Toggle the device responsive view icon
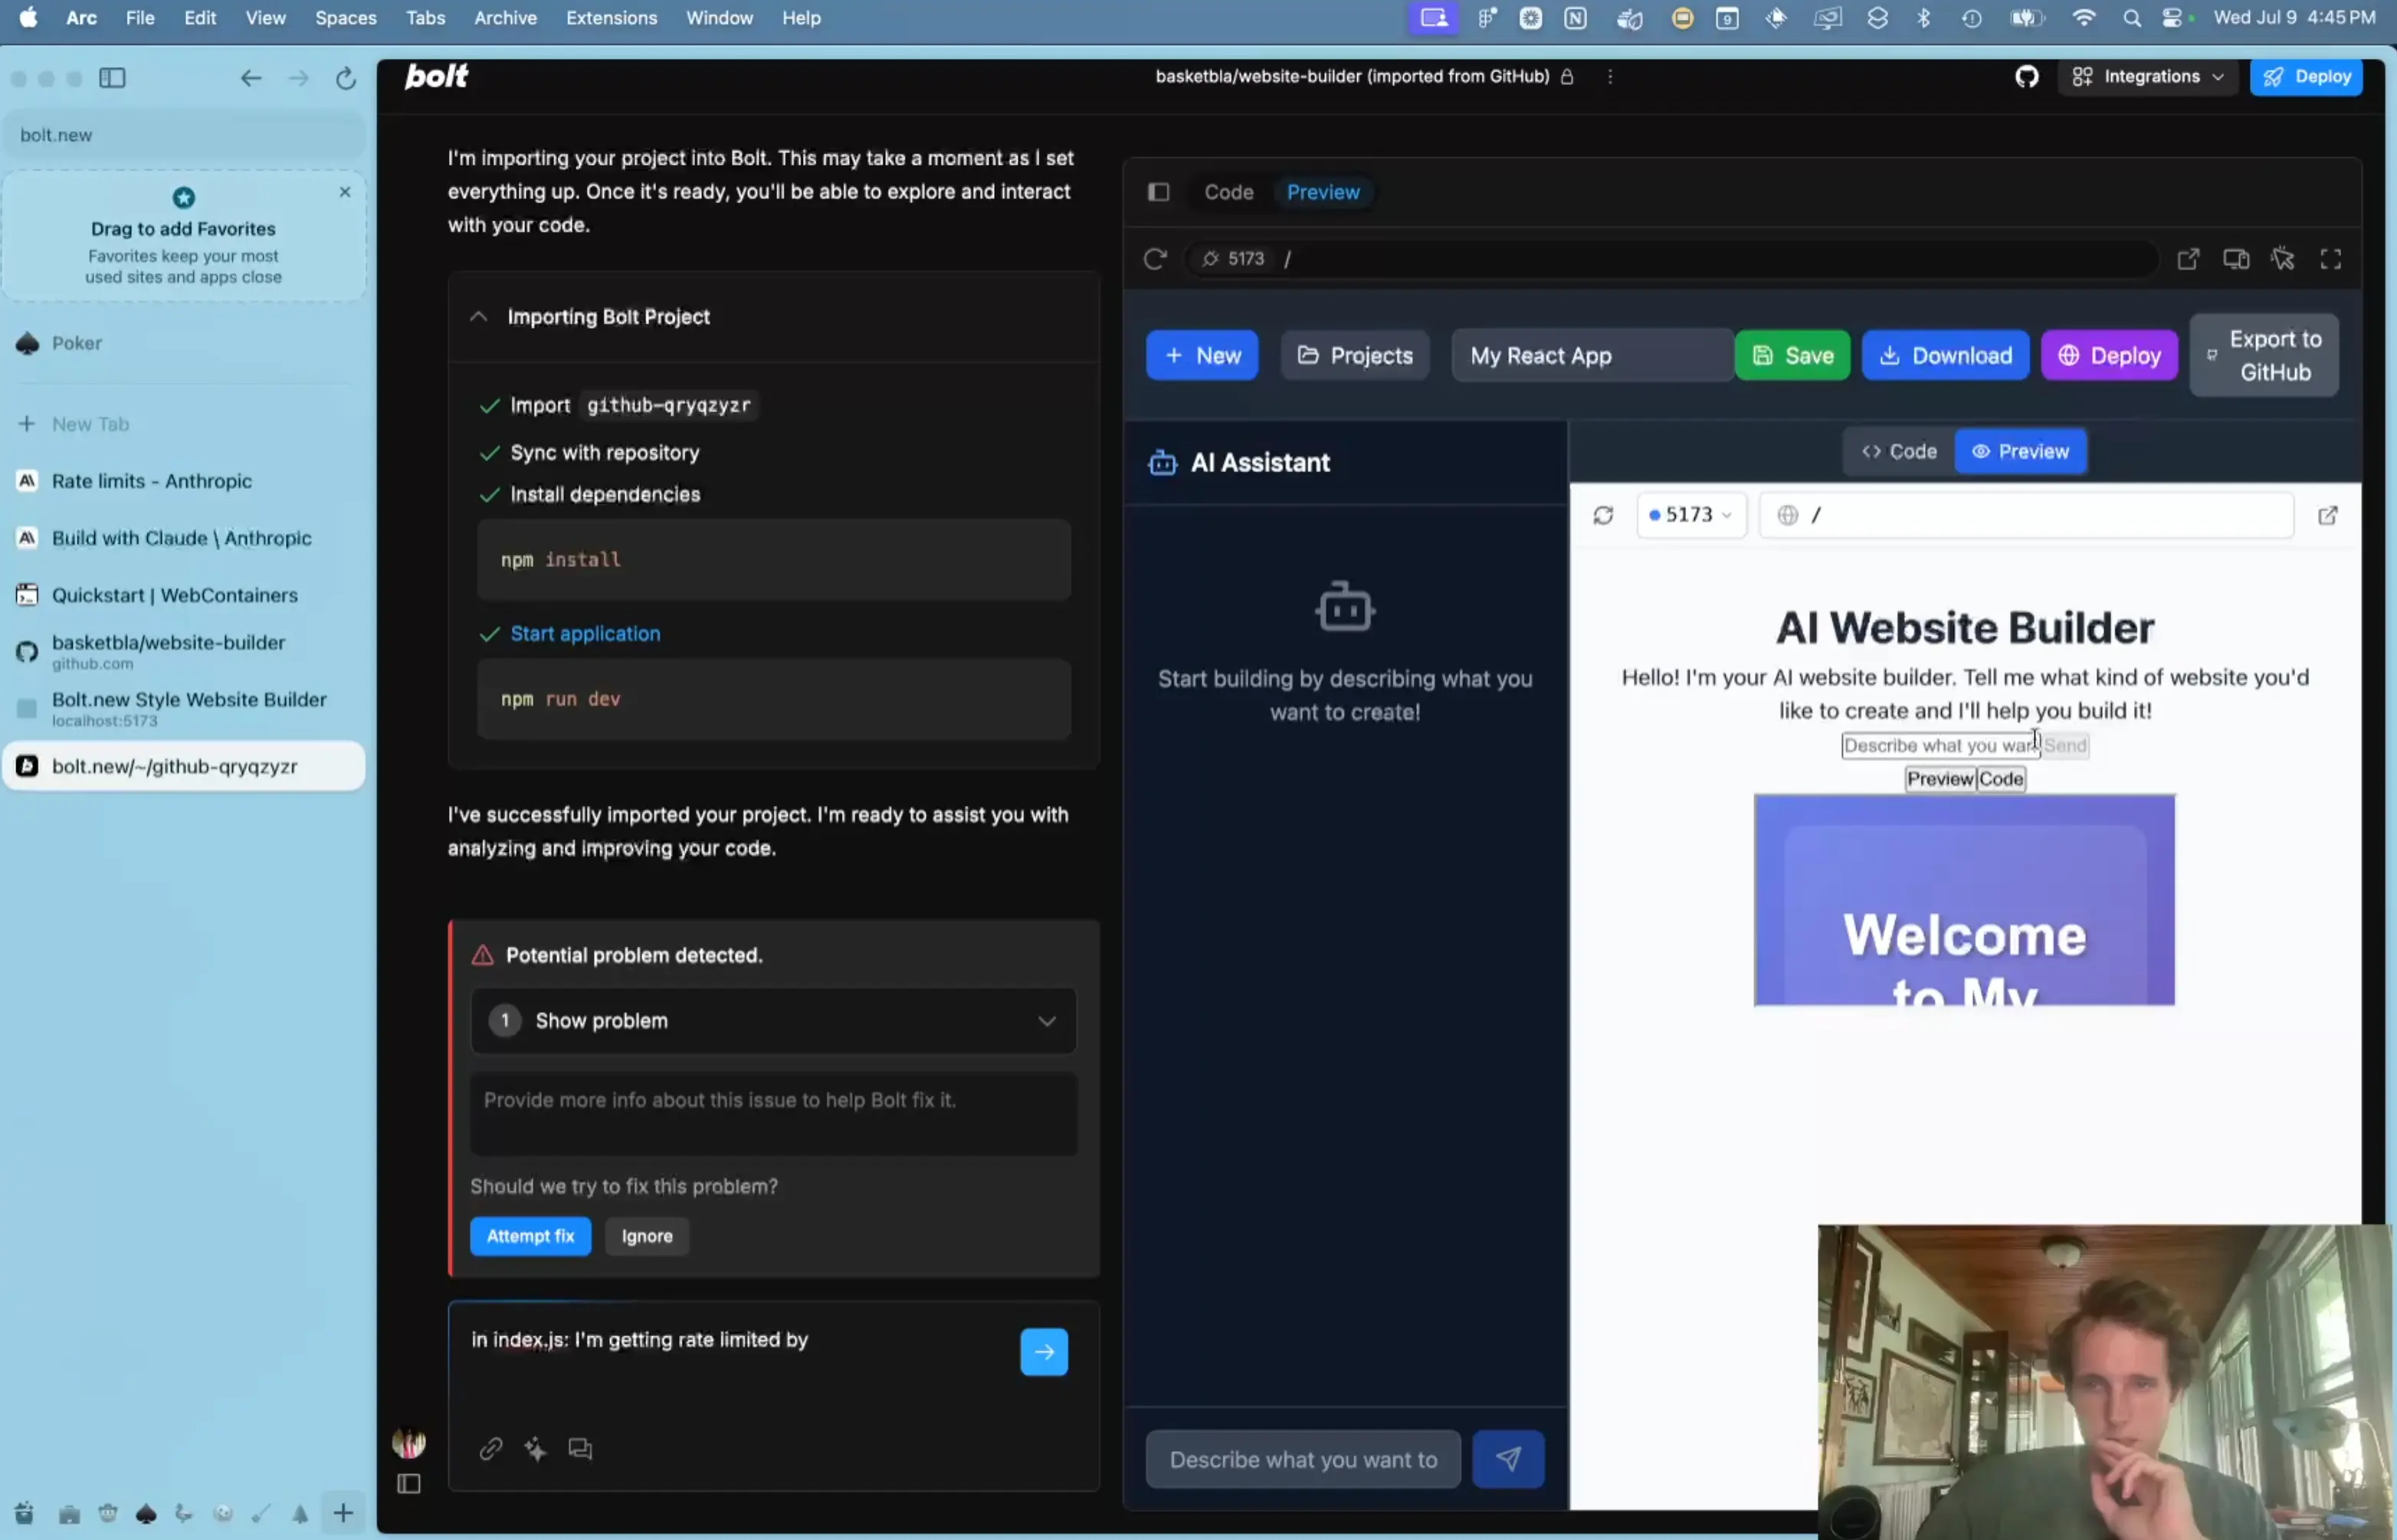Image resolution: width=2397 pixels, height=1540 pixels. coord(2236,259)
